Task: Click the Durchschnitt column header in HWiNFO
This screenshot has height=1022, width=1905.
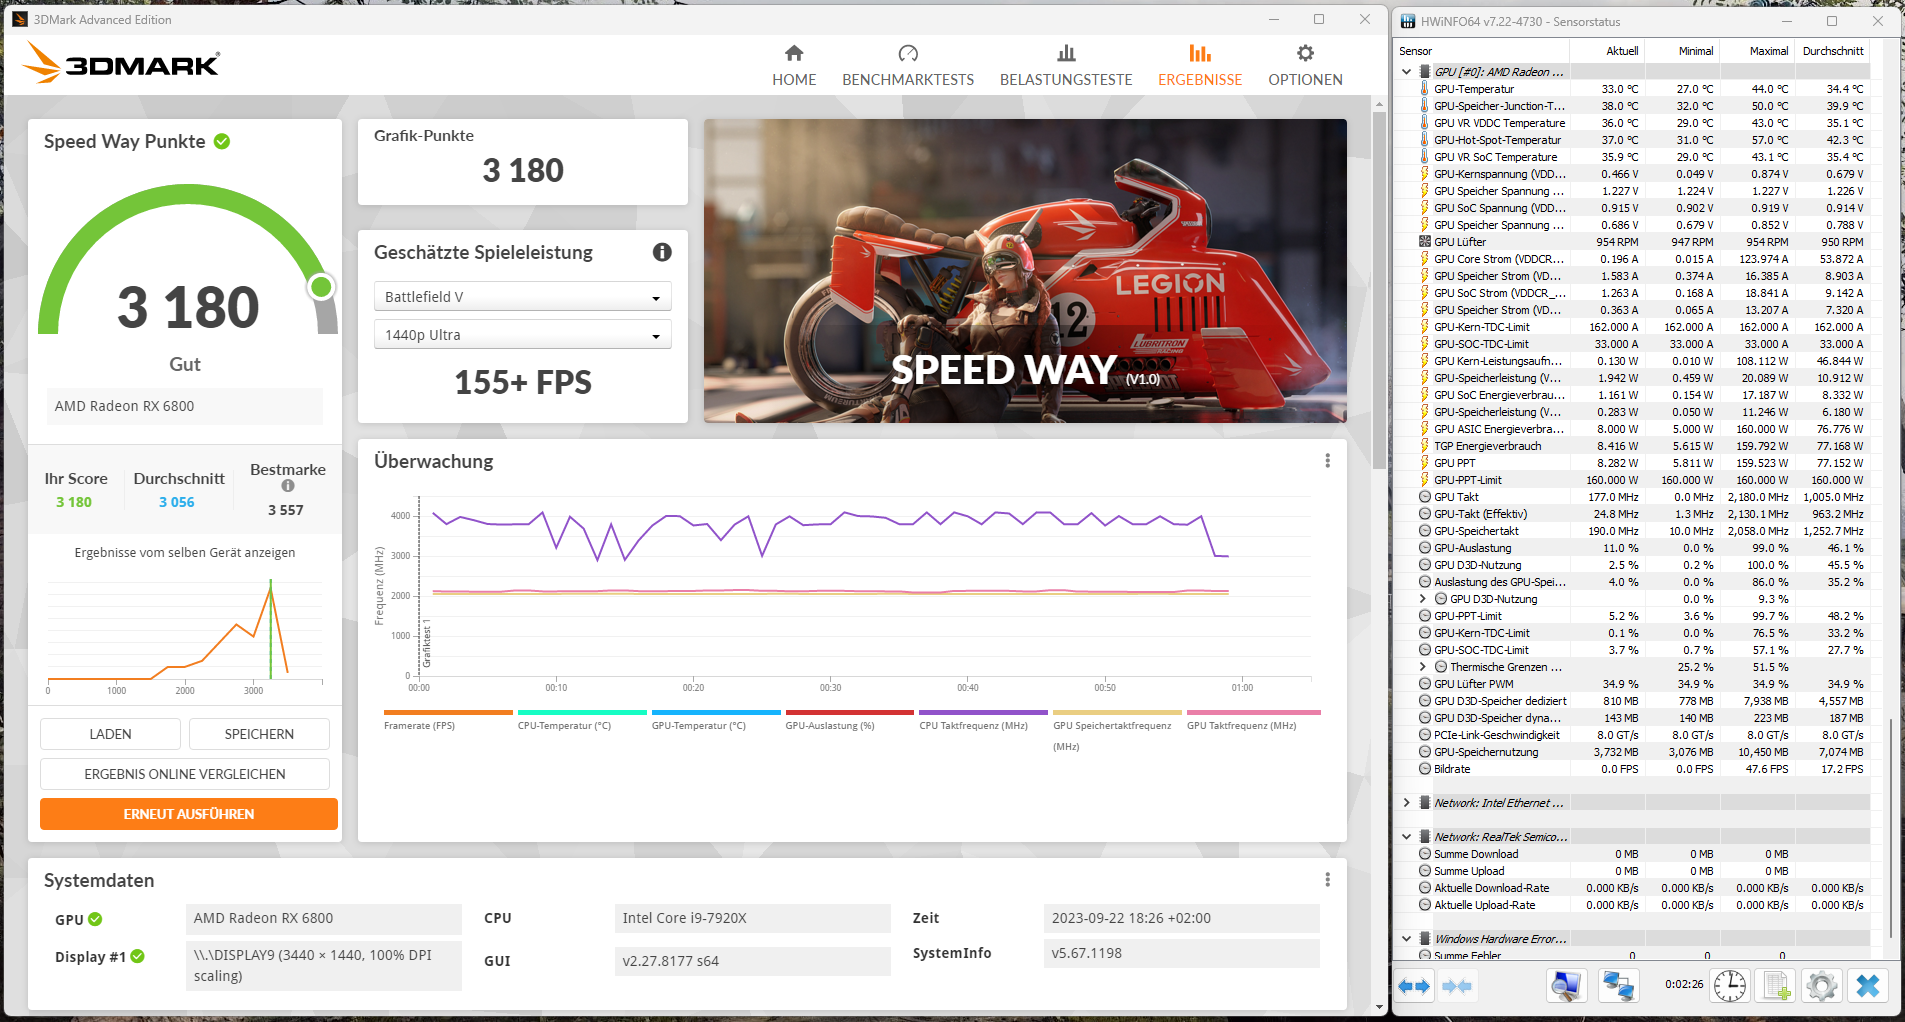Action: [1832, 51]
